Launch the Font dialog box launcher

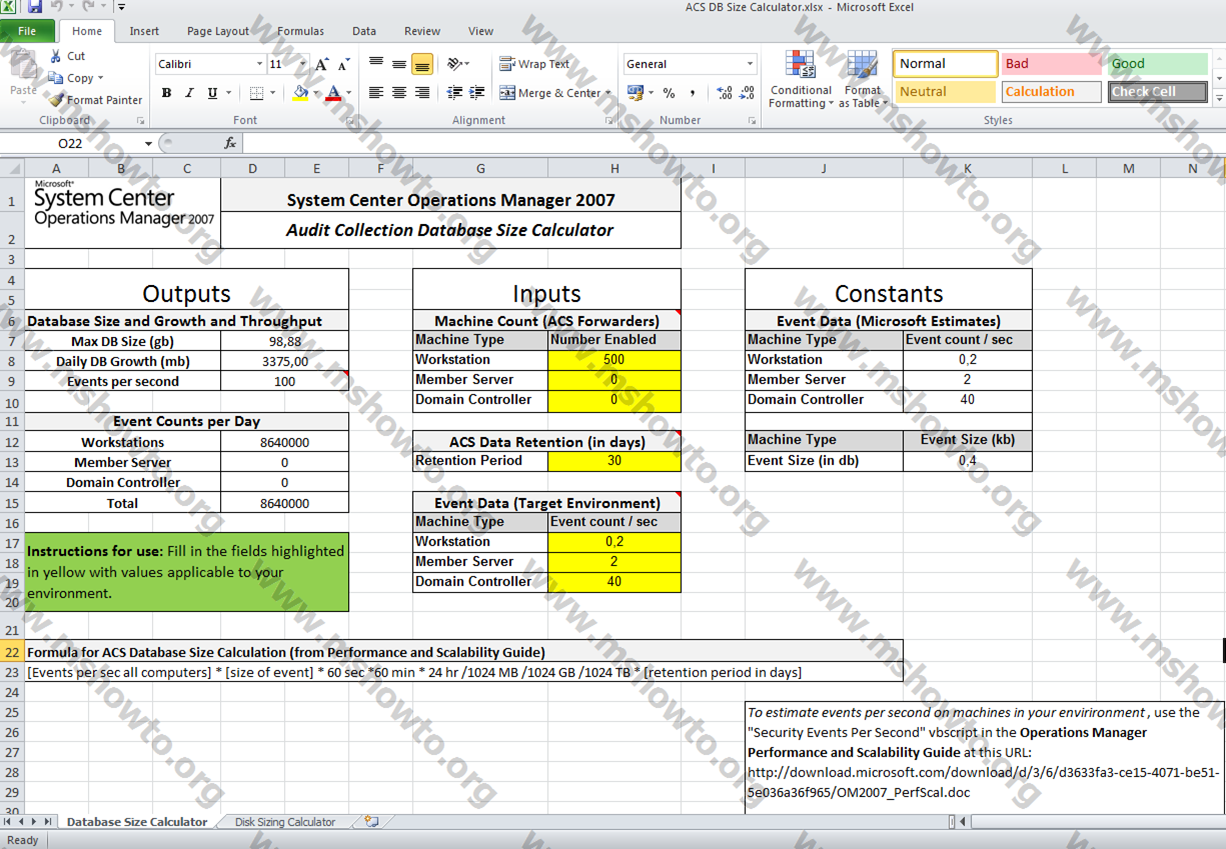point(349,121)
